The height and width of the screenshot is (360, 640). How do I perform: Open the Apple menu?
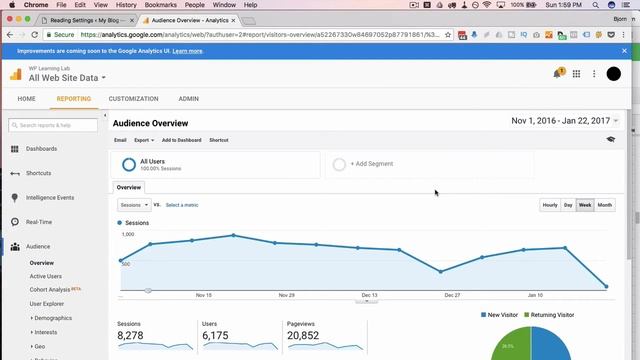[x=12, y=5]
